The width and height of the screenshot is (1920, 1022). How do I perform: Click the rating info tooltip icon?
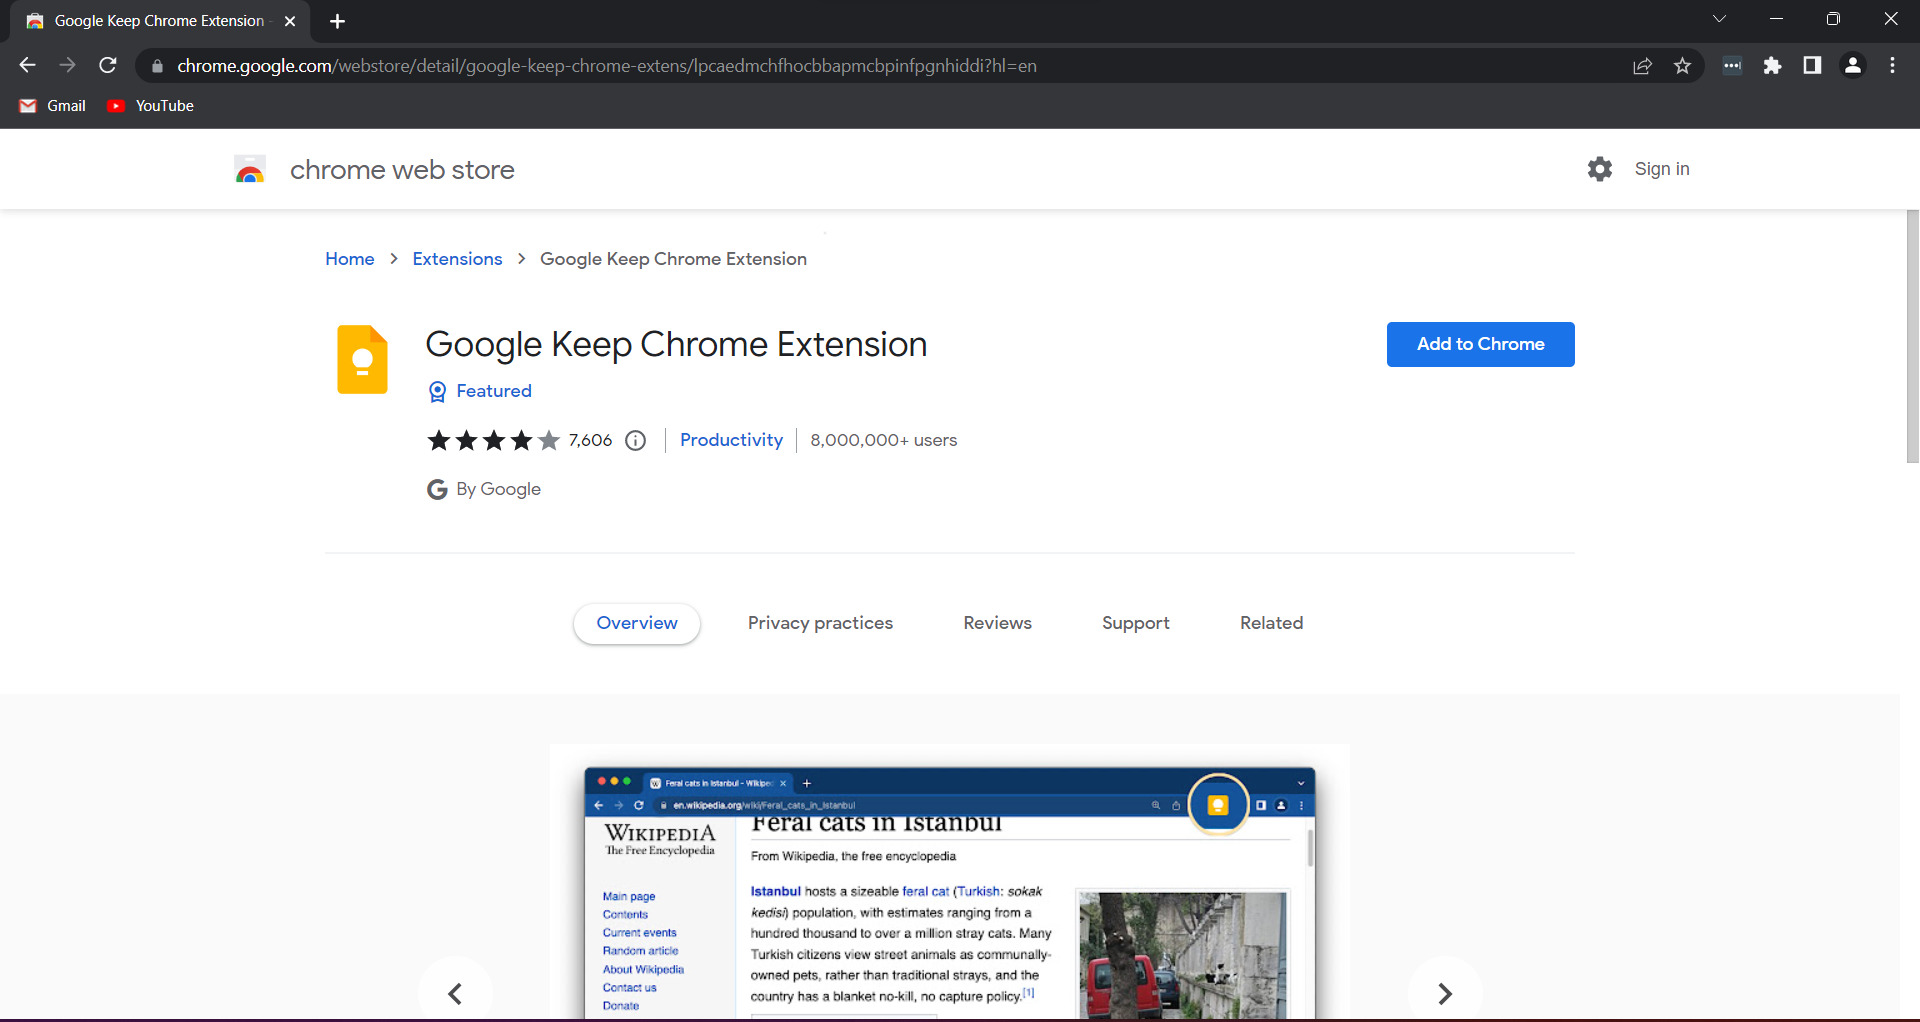[636, 440]
